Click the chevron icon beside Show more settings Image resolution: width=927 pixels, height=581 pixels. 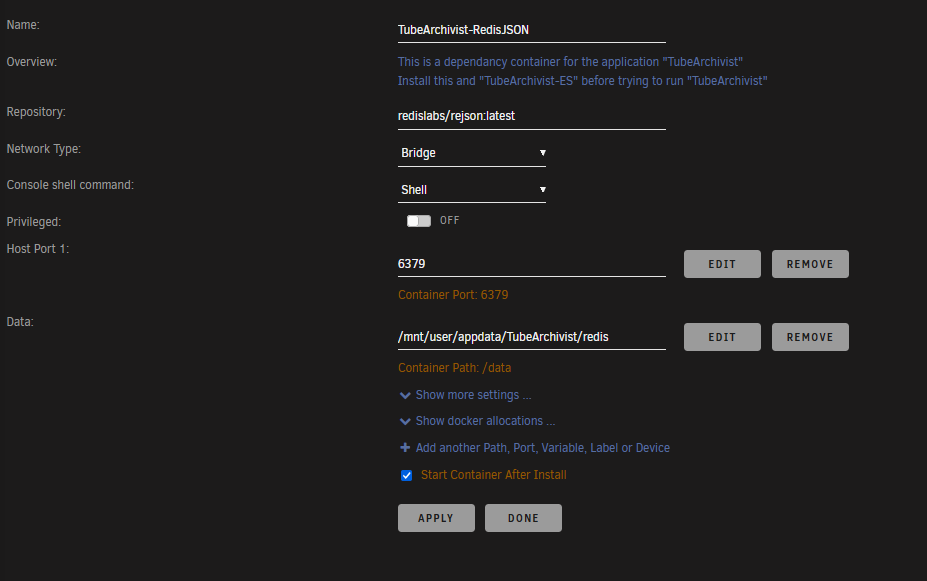pos(405,395)
